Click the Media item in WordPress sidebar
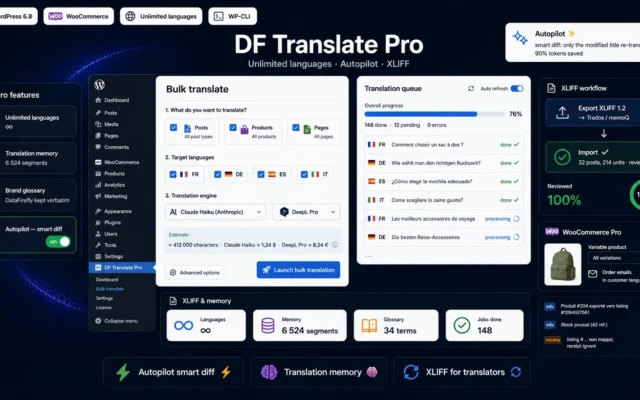This screenshot has height=400, width=640. (x=107, y=124)
